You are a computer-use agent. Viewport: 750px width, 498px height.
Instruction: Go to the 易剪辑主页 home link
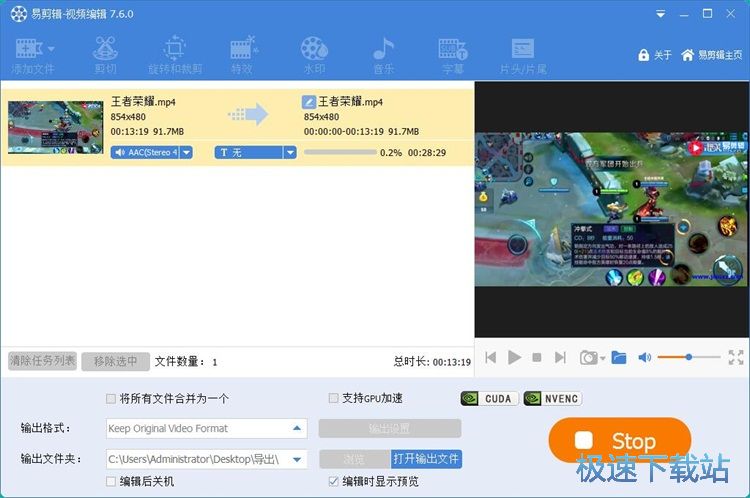[712, 55]
